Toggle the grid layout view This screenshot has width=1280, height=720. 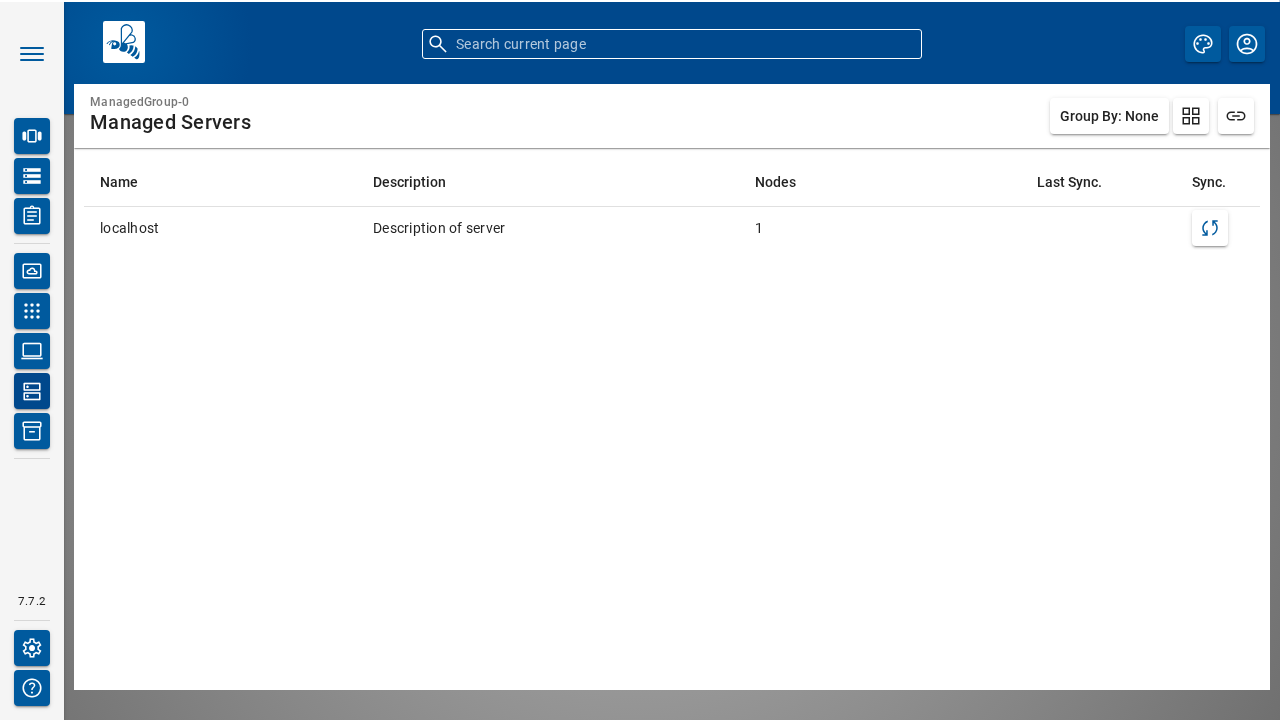(1191, 116)
